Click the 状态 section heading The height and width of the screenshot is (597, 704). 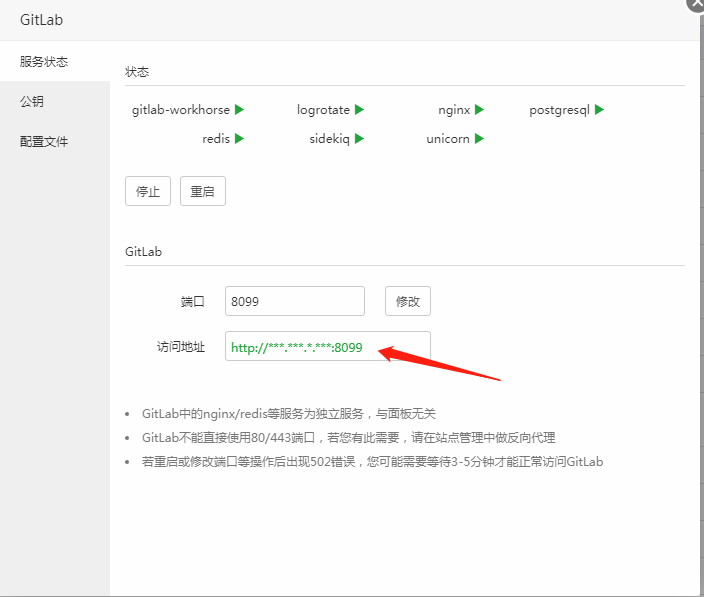click(x=137, y=72)
